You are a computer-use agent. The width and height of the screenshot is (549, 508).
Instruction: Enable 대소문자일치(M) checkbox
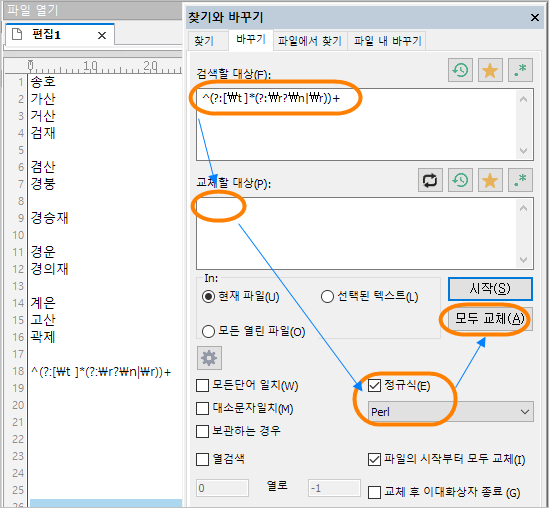(x=202, y=408)
